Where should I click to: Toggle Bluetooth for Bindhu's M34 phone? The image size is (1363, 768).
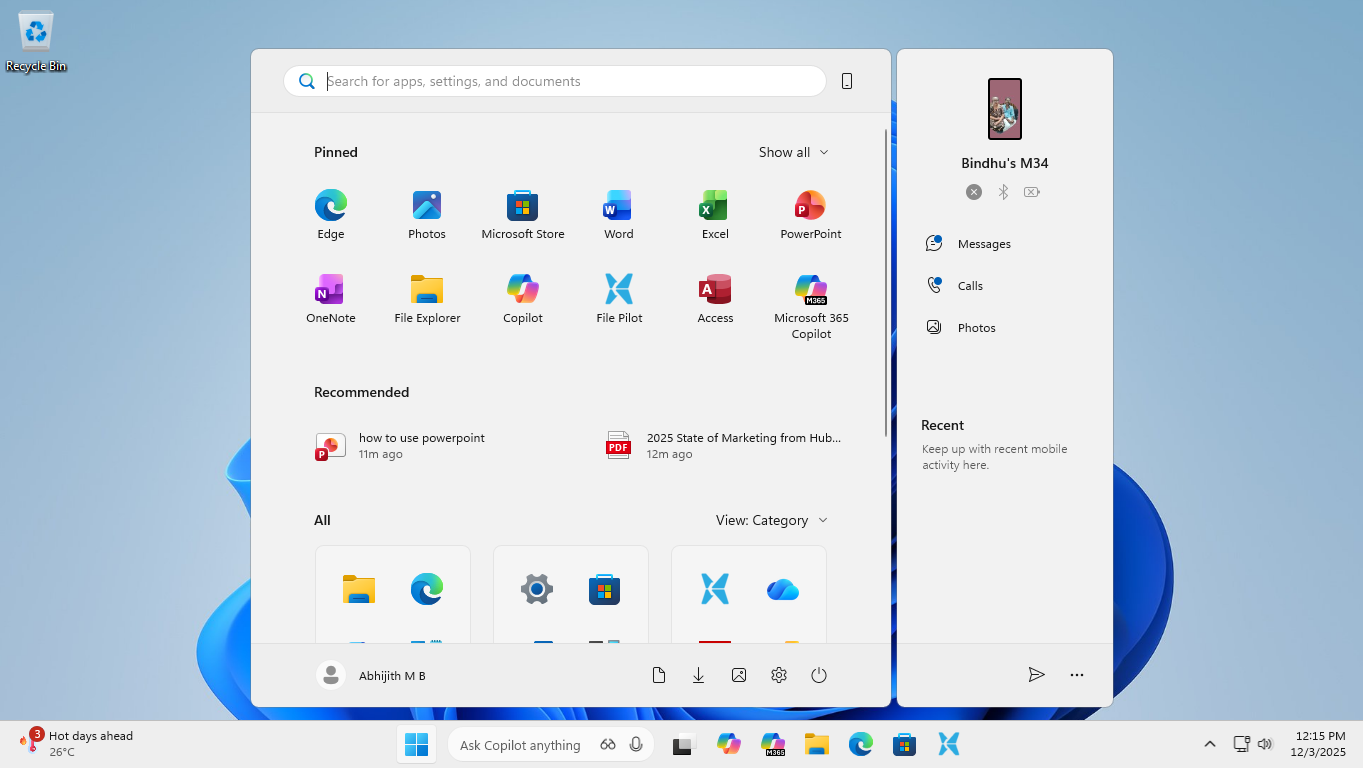click(1002, 191)
